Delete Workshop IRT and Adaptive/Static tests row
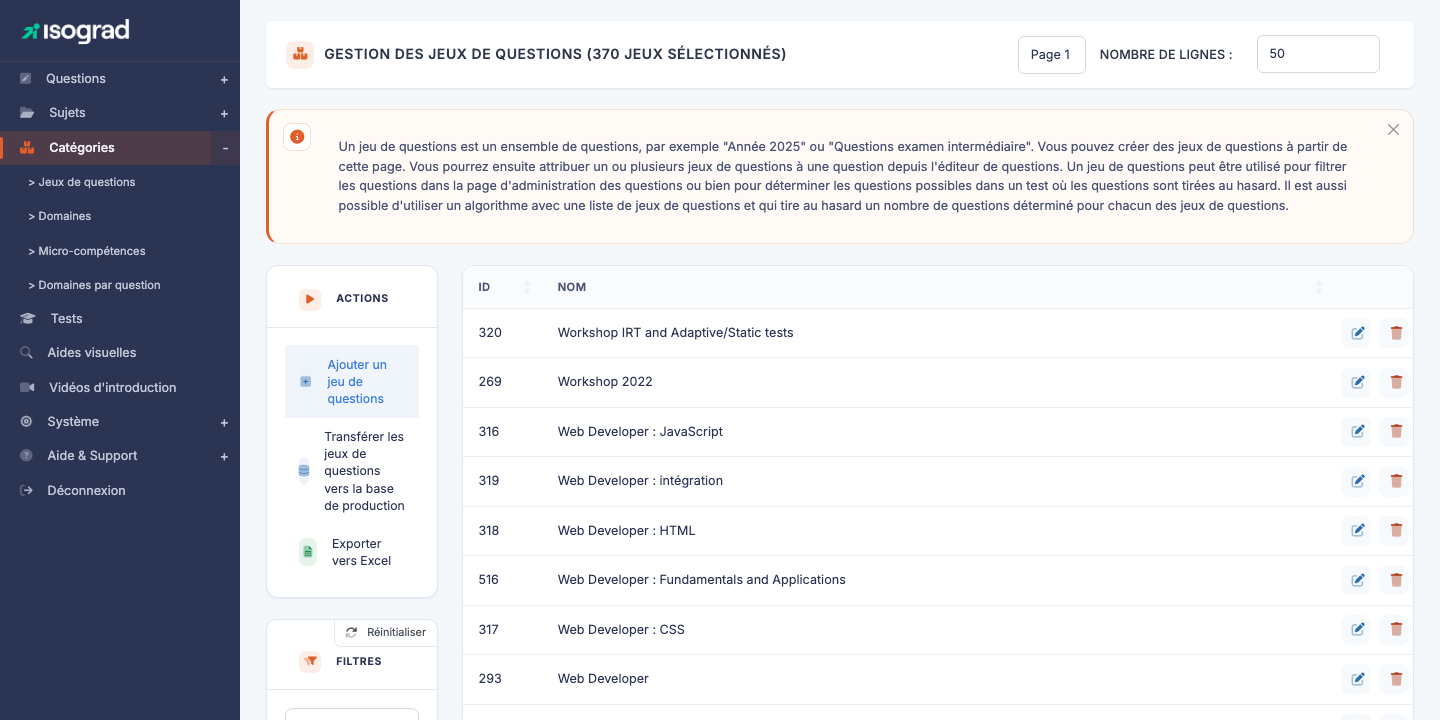 coord(1395,333)
